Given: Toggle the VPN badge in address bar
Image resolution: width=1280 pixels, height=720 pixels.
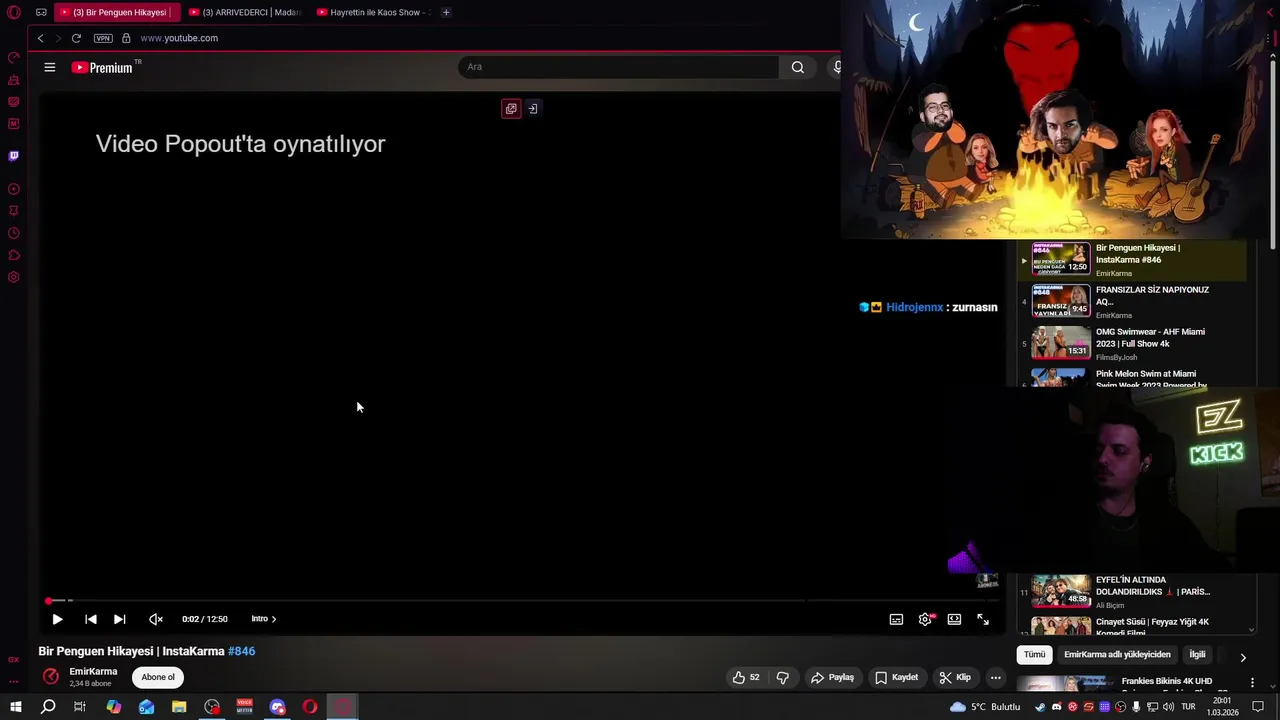Looking at the screenshot, I should [x=103, y=38].
